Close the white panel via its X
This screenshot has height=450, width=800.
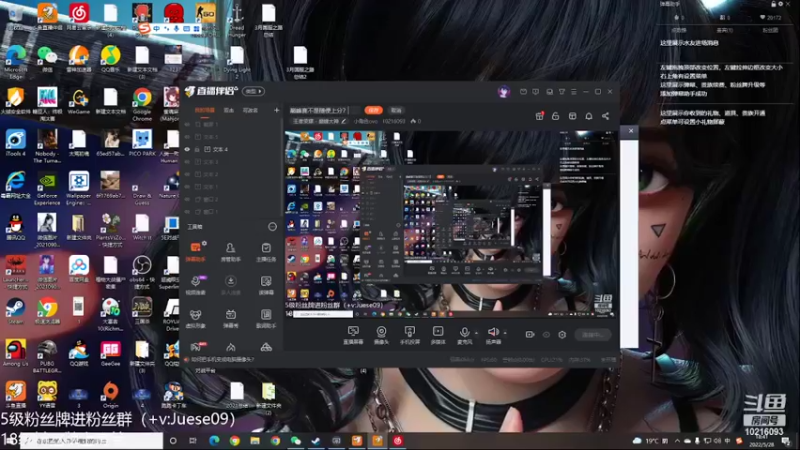tap(631, 131)
